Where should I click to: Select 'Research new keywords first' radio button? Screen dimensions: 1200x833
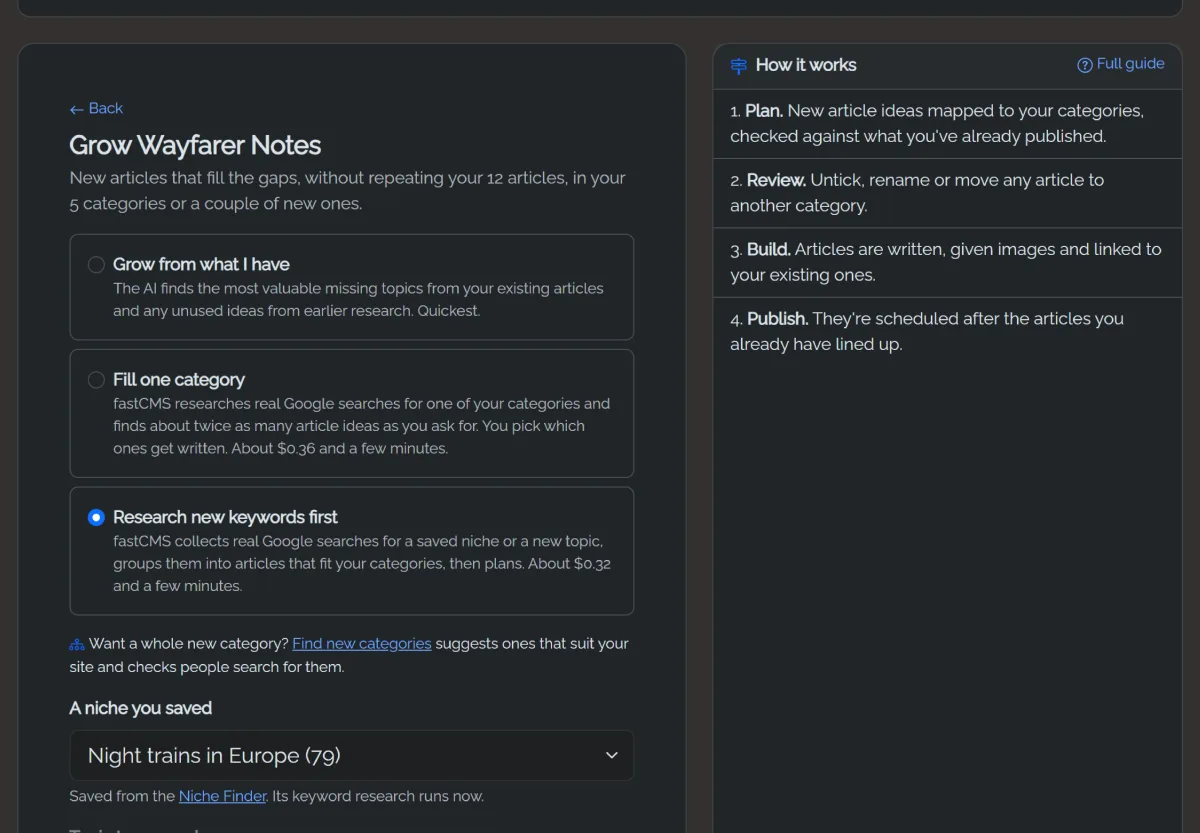pyautogui.click(x=96, y=517)
